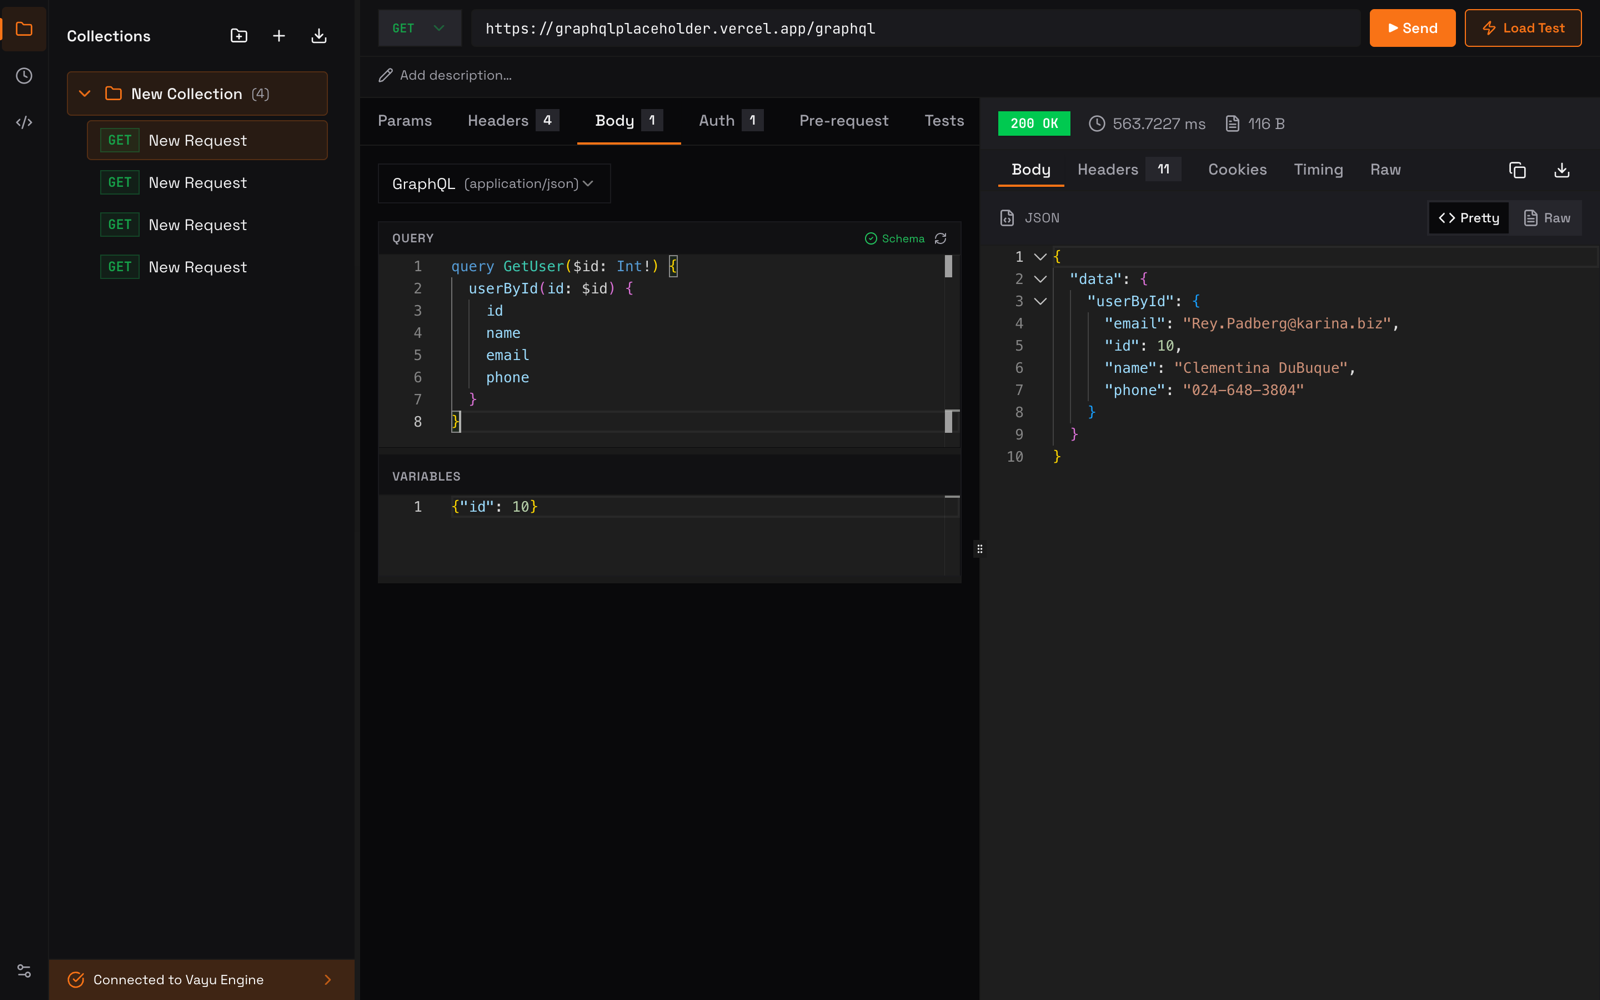
Task: Click the Send button
Action: [x=1412, y=28]
